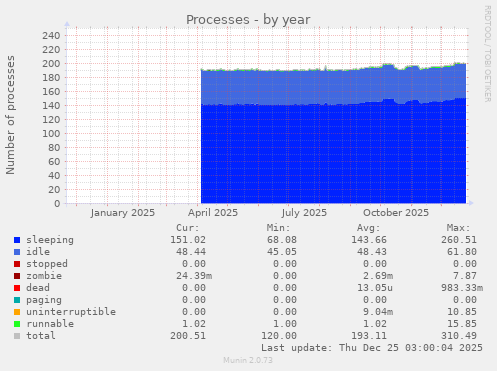Click the 'zombie' legend label
This screenshot has height=371, width=497.
coord(44,276)
